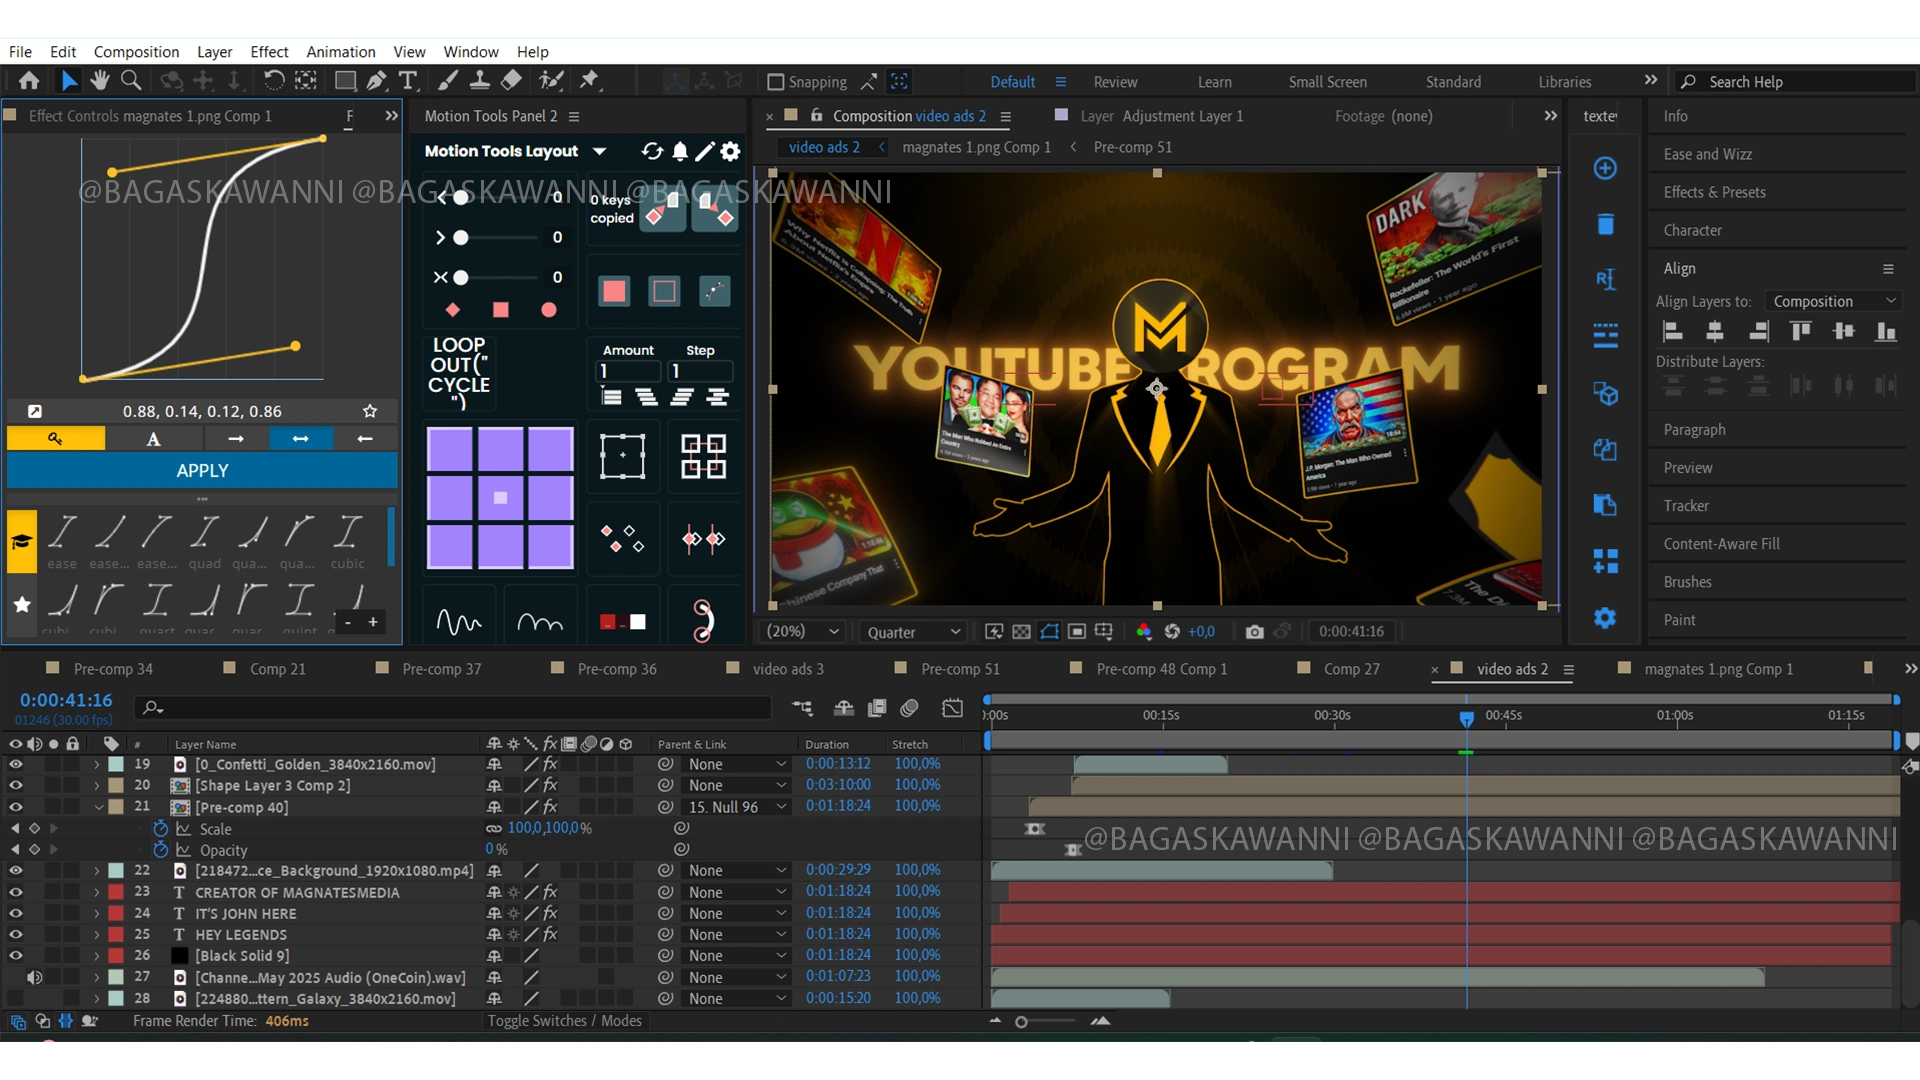Click Motion Tools refresh arrows icon
Screen dimensions: 1920x1080
(x=652, y=151)
